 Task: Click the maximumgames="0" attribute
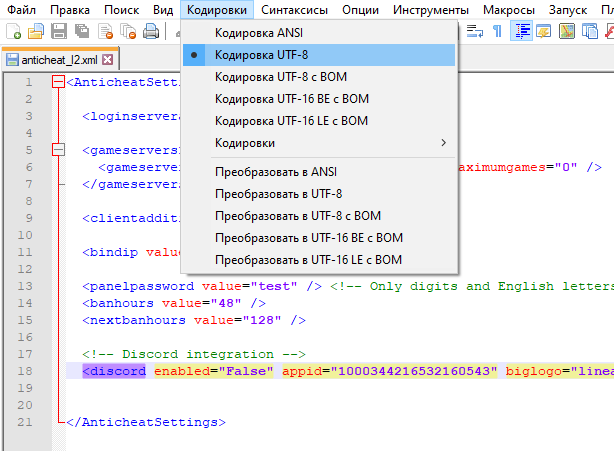[x=517, y=167]
